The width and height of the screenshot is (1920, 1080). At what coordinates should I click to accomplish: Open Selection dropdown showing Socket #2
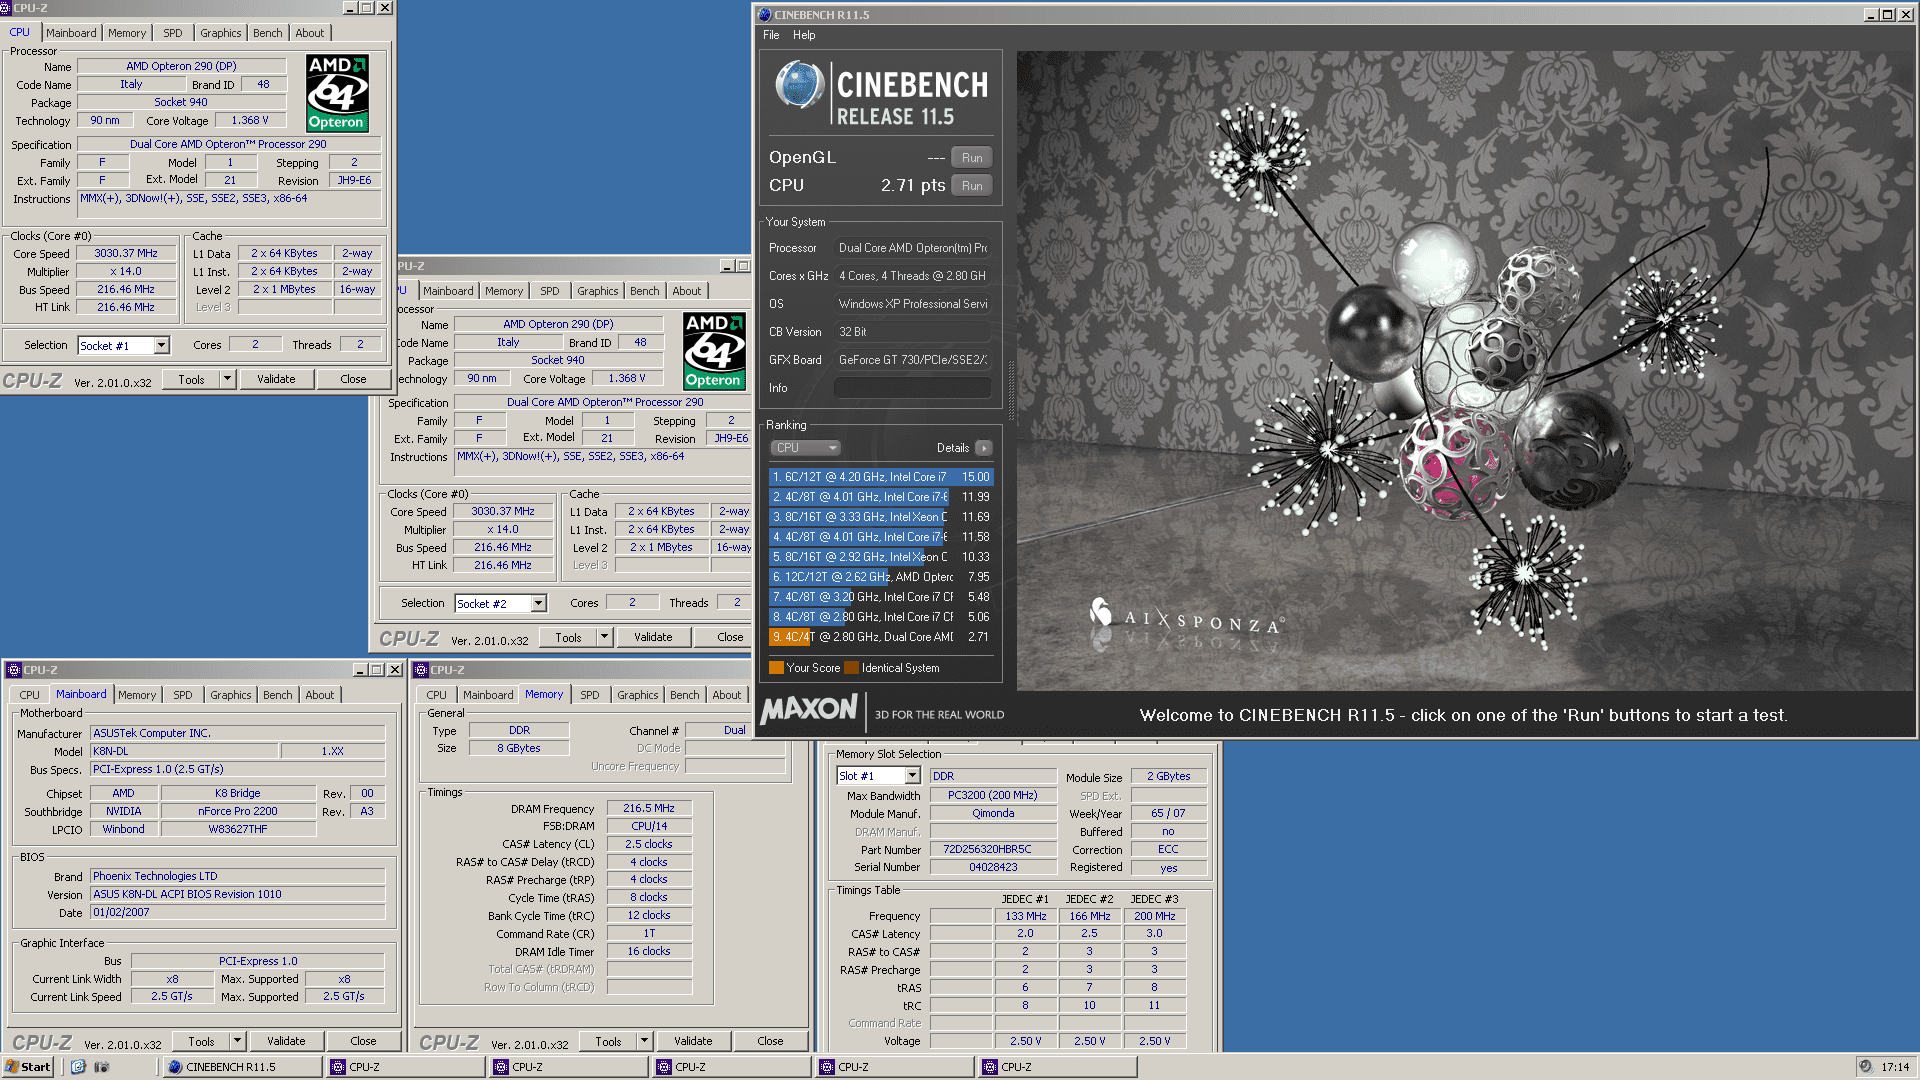coord(538,604)
